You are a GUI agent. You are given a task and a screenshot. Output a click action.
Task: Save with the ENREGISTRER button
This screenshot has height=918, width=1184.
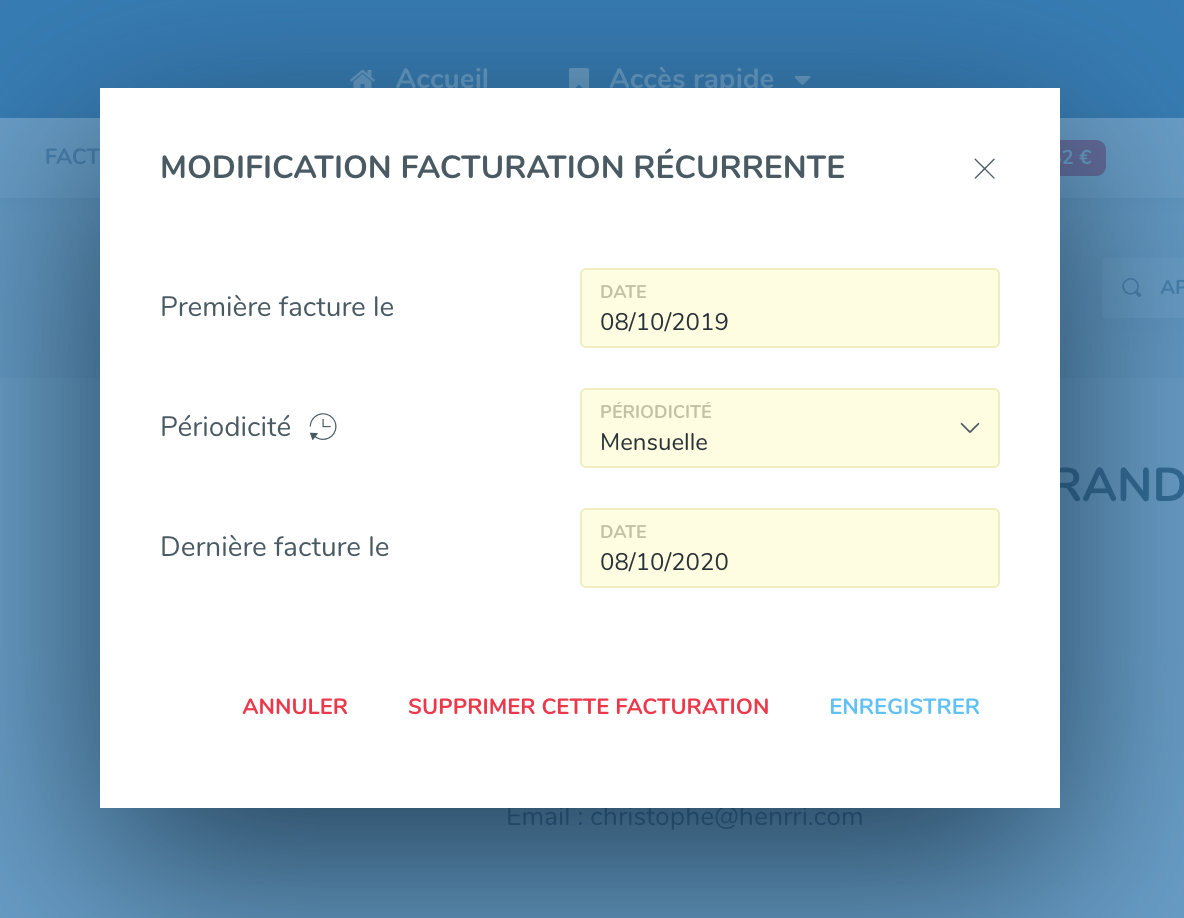[904, 707]
